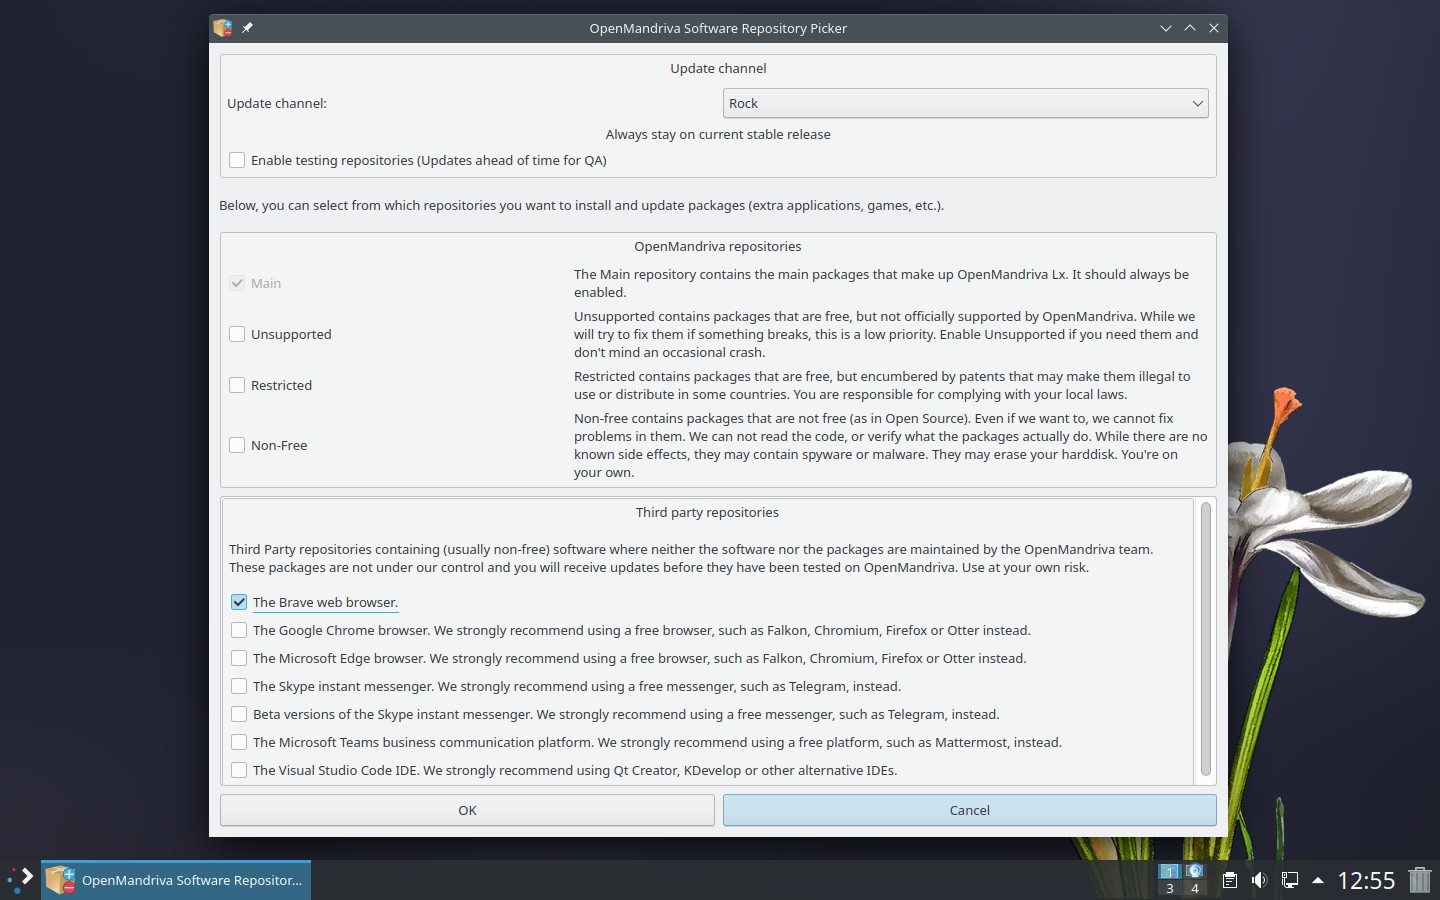The image size is (1440, 900).
Task: Open the Plasma application launcher
Action: [20, 880]
